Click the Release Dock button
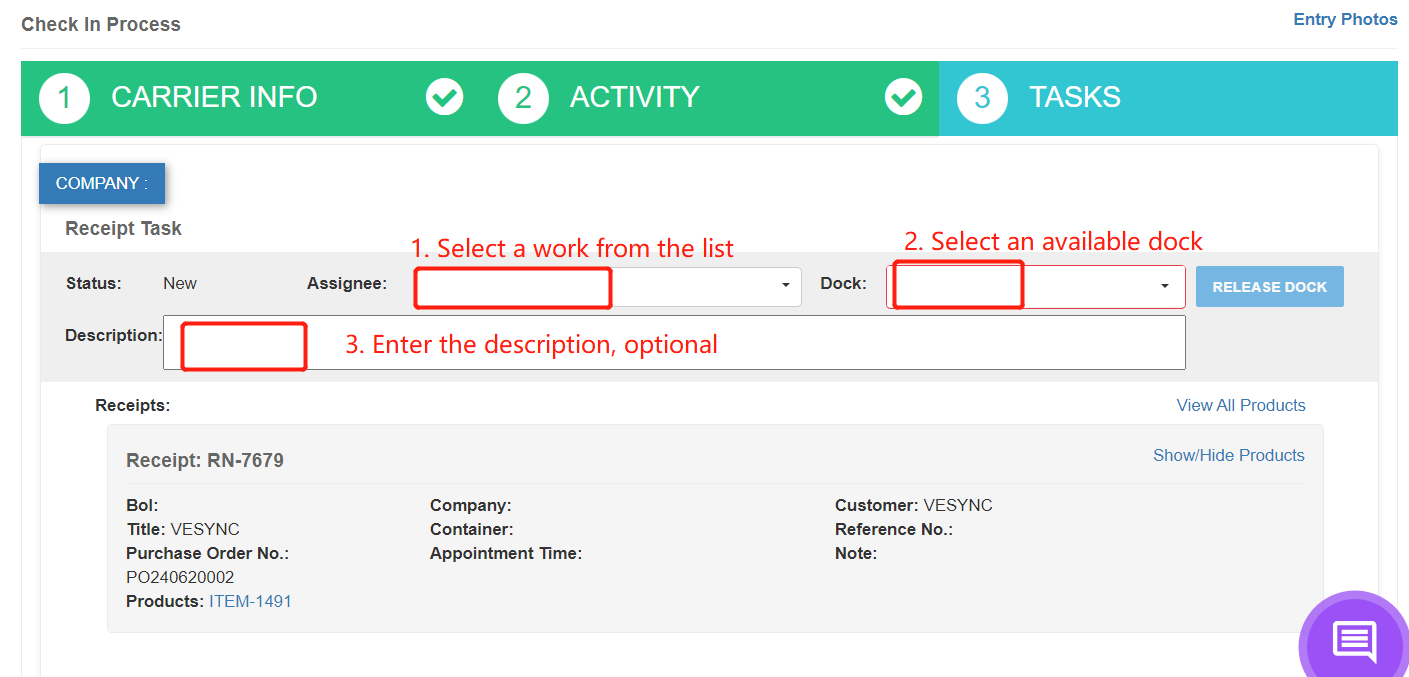This screenshot has width=1409, height=677. pyautogui.click(x=1269, y=287)
